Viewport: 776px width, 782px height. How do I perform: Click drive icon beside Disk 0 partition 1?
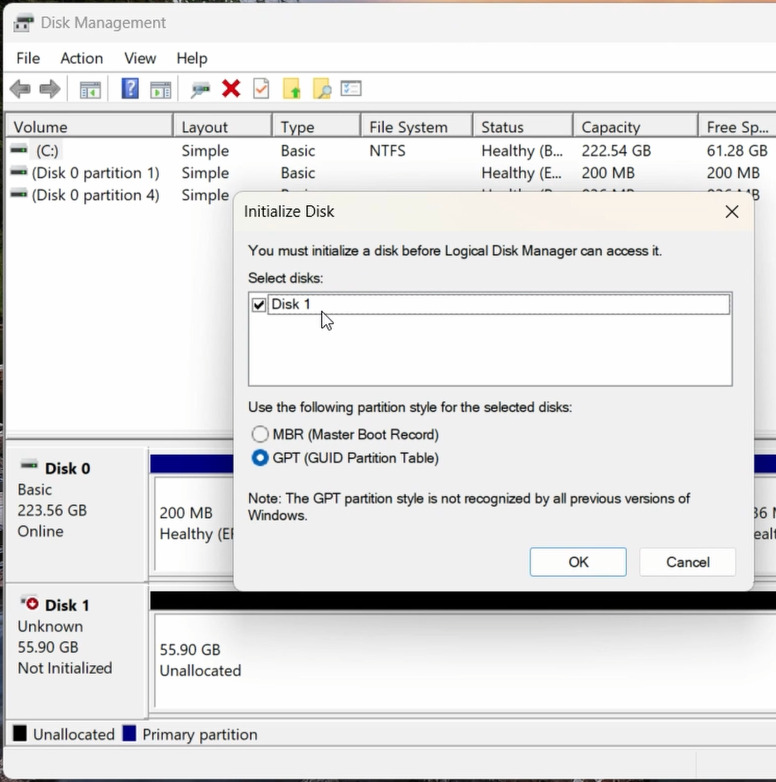click(19, 172)
